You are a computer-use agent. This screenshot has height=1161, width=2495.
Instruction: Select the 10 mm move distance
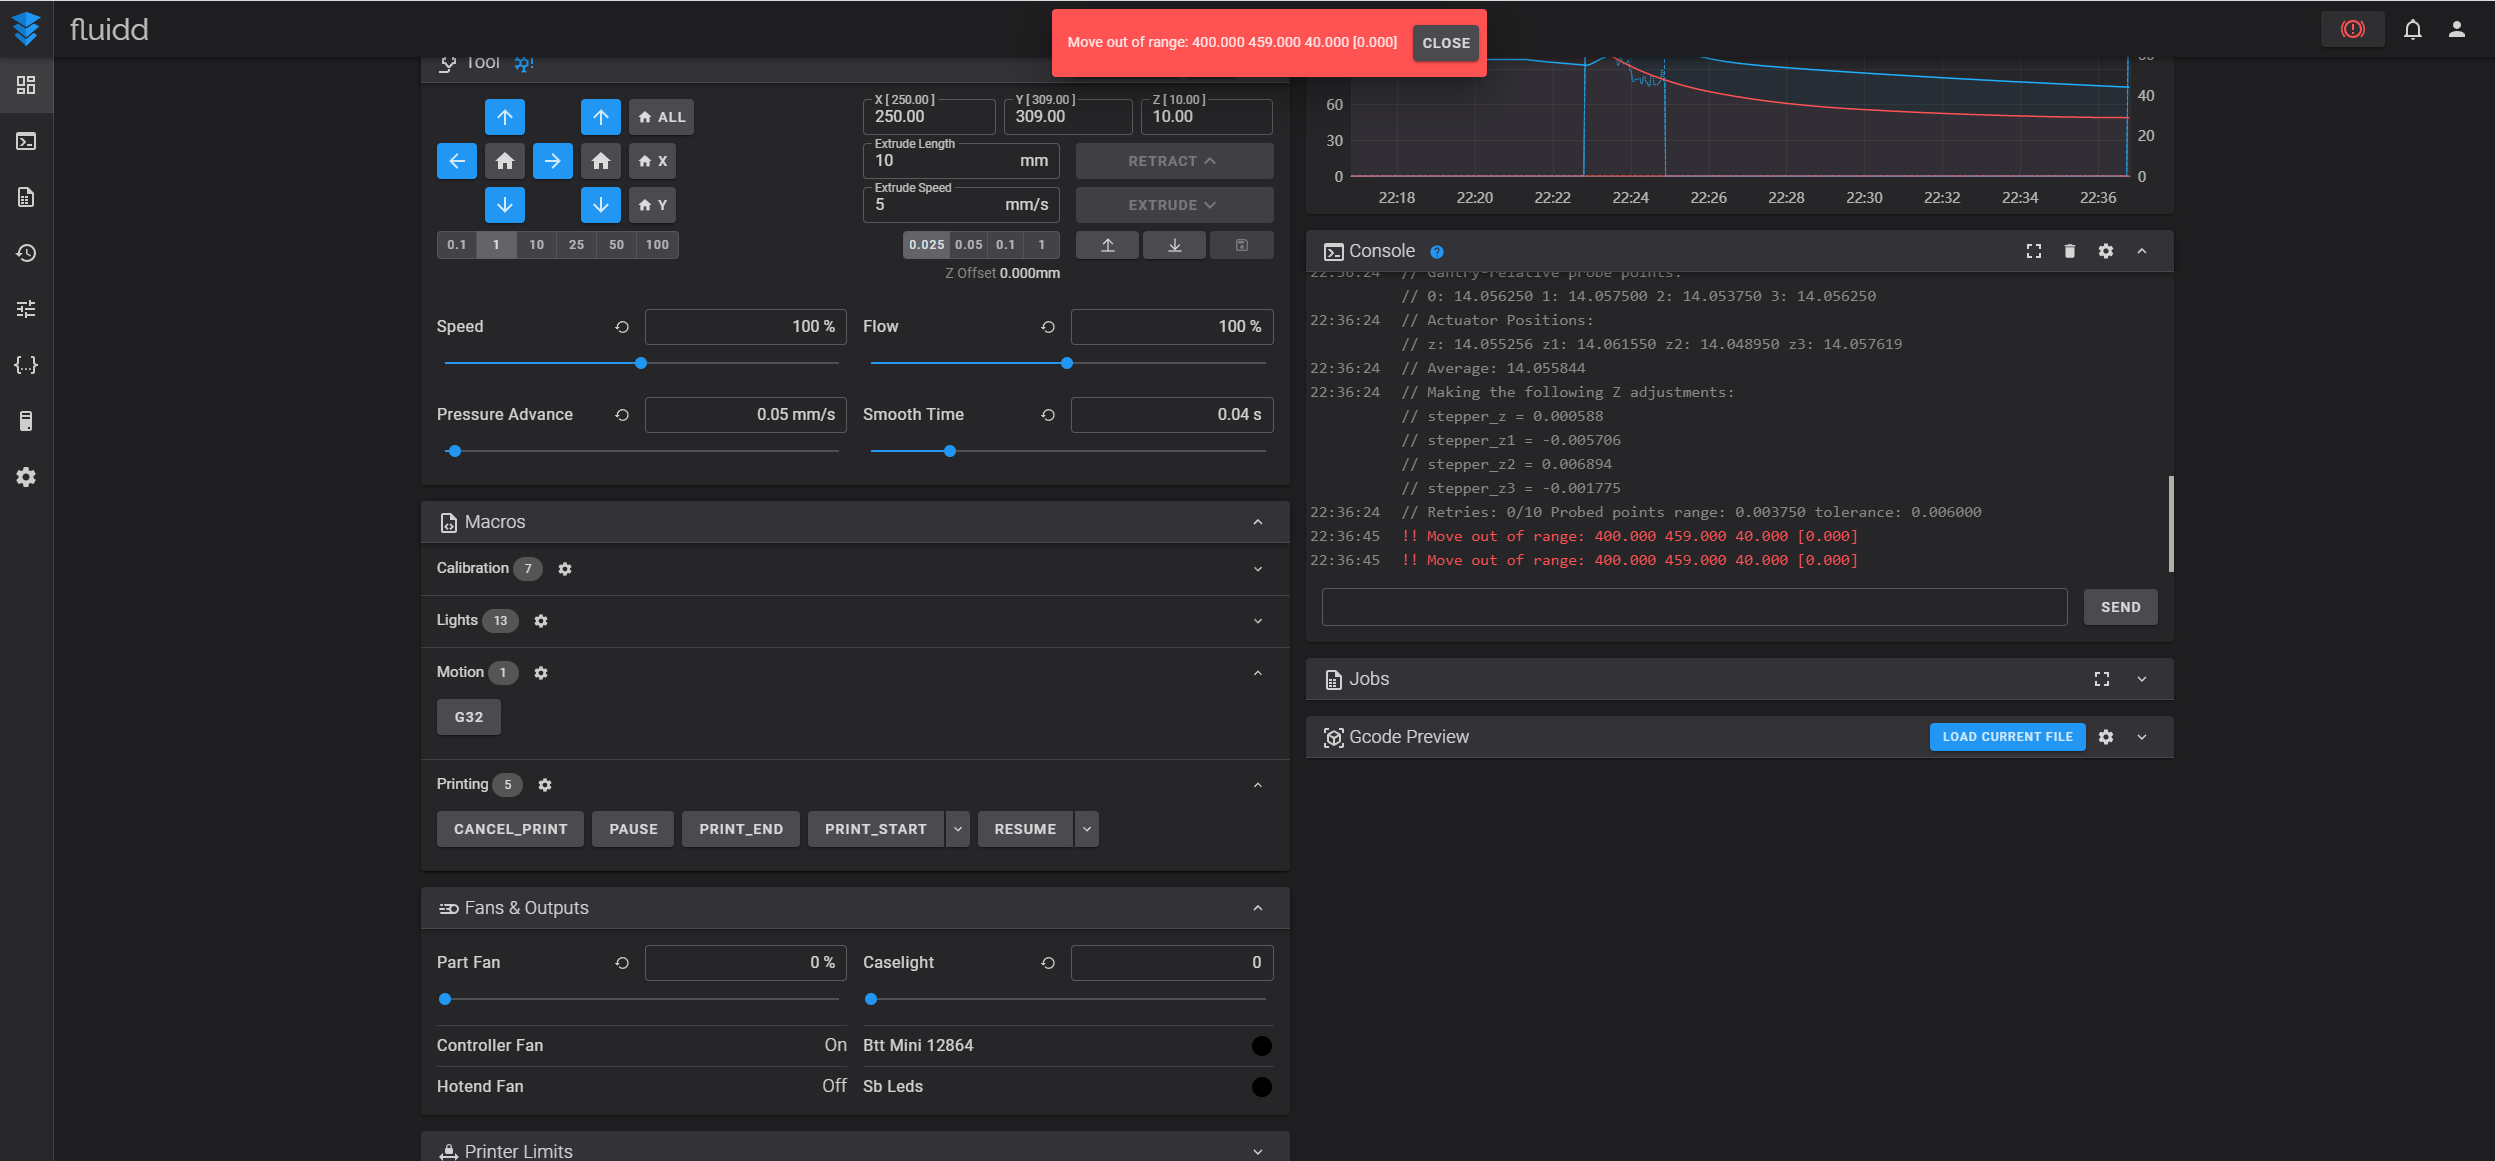(x=537, y=245)
